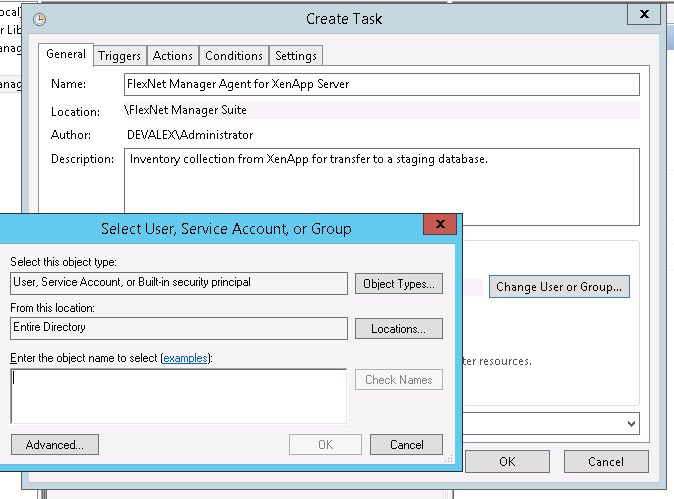
Task: Open the Triggers tab
Action: [120, 56]
